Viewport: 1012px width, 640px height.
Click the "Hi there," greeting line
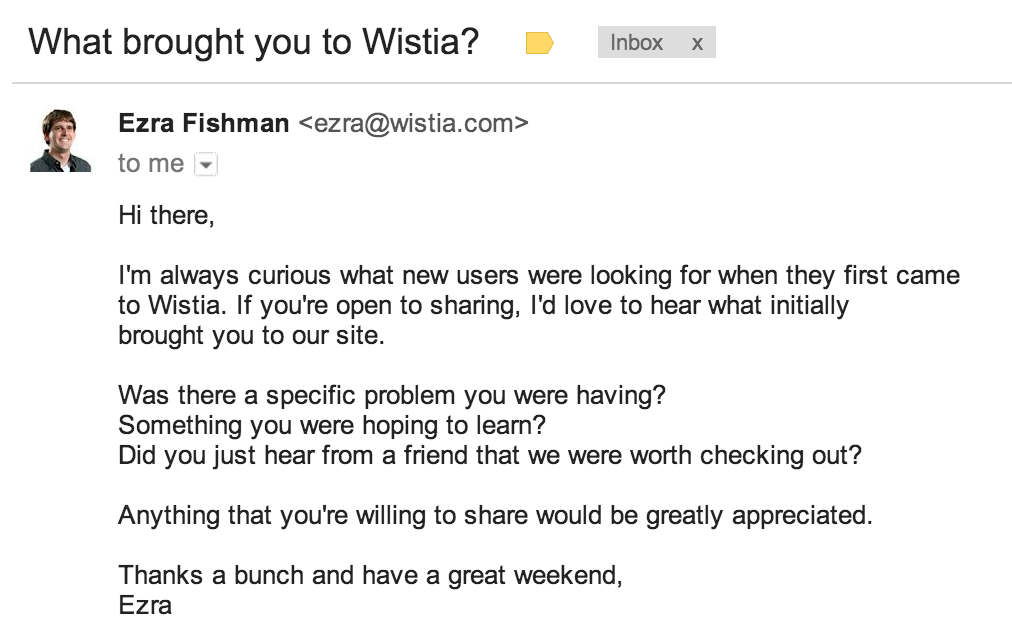[166, 215]
